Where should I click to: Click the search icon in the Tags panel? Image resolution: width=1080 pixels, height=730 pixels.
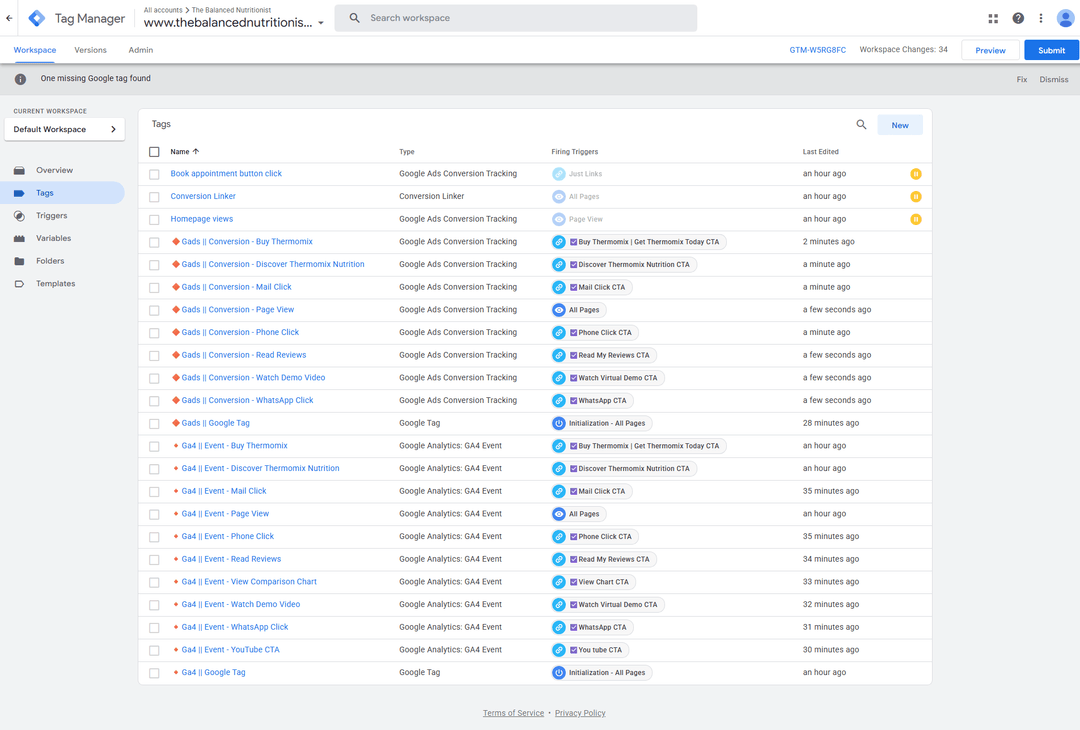(861, 125)
